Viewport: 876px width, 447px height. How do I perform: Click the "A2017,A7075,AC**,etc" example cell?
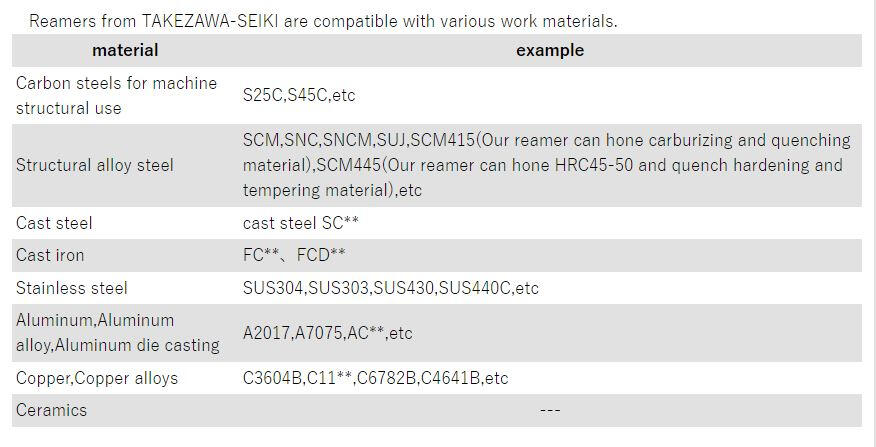click(327, 333)
